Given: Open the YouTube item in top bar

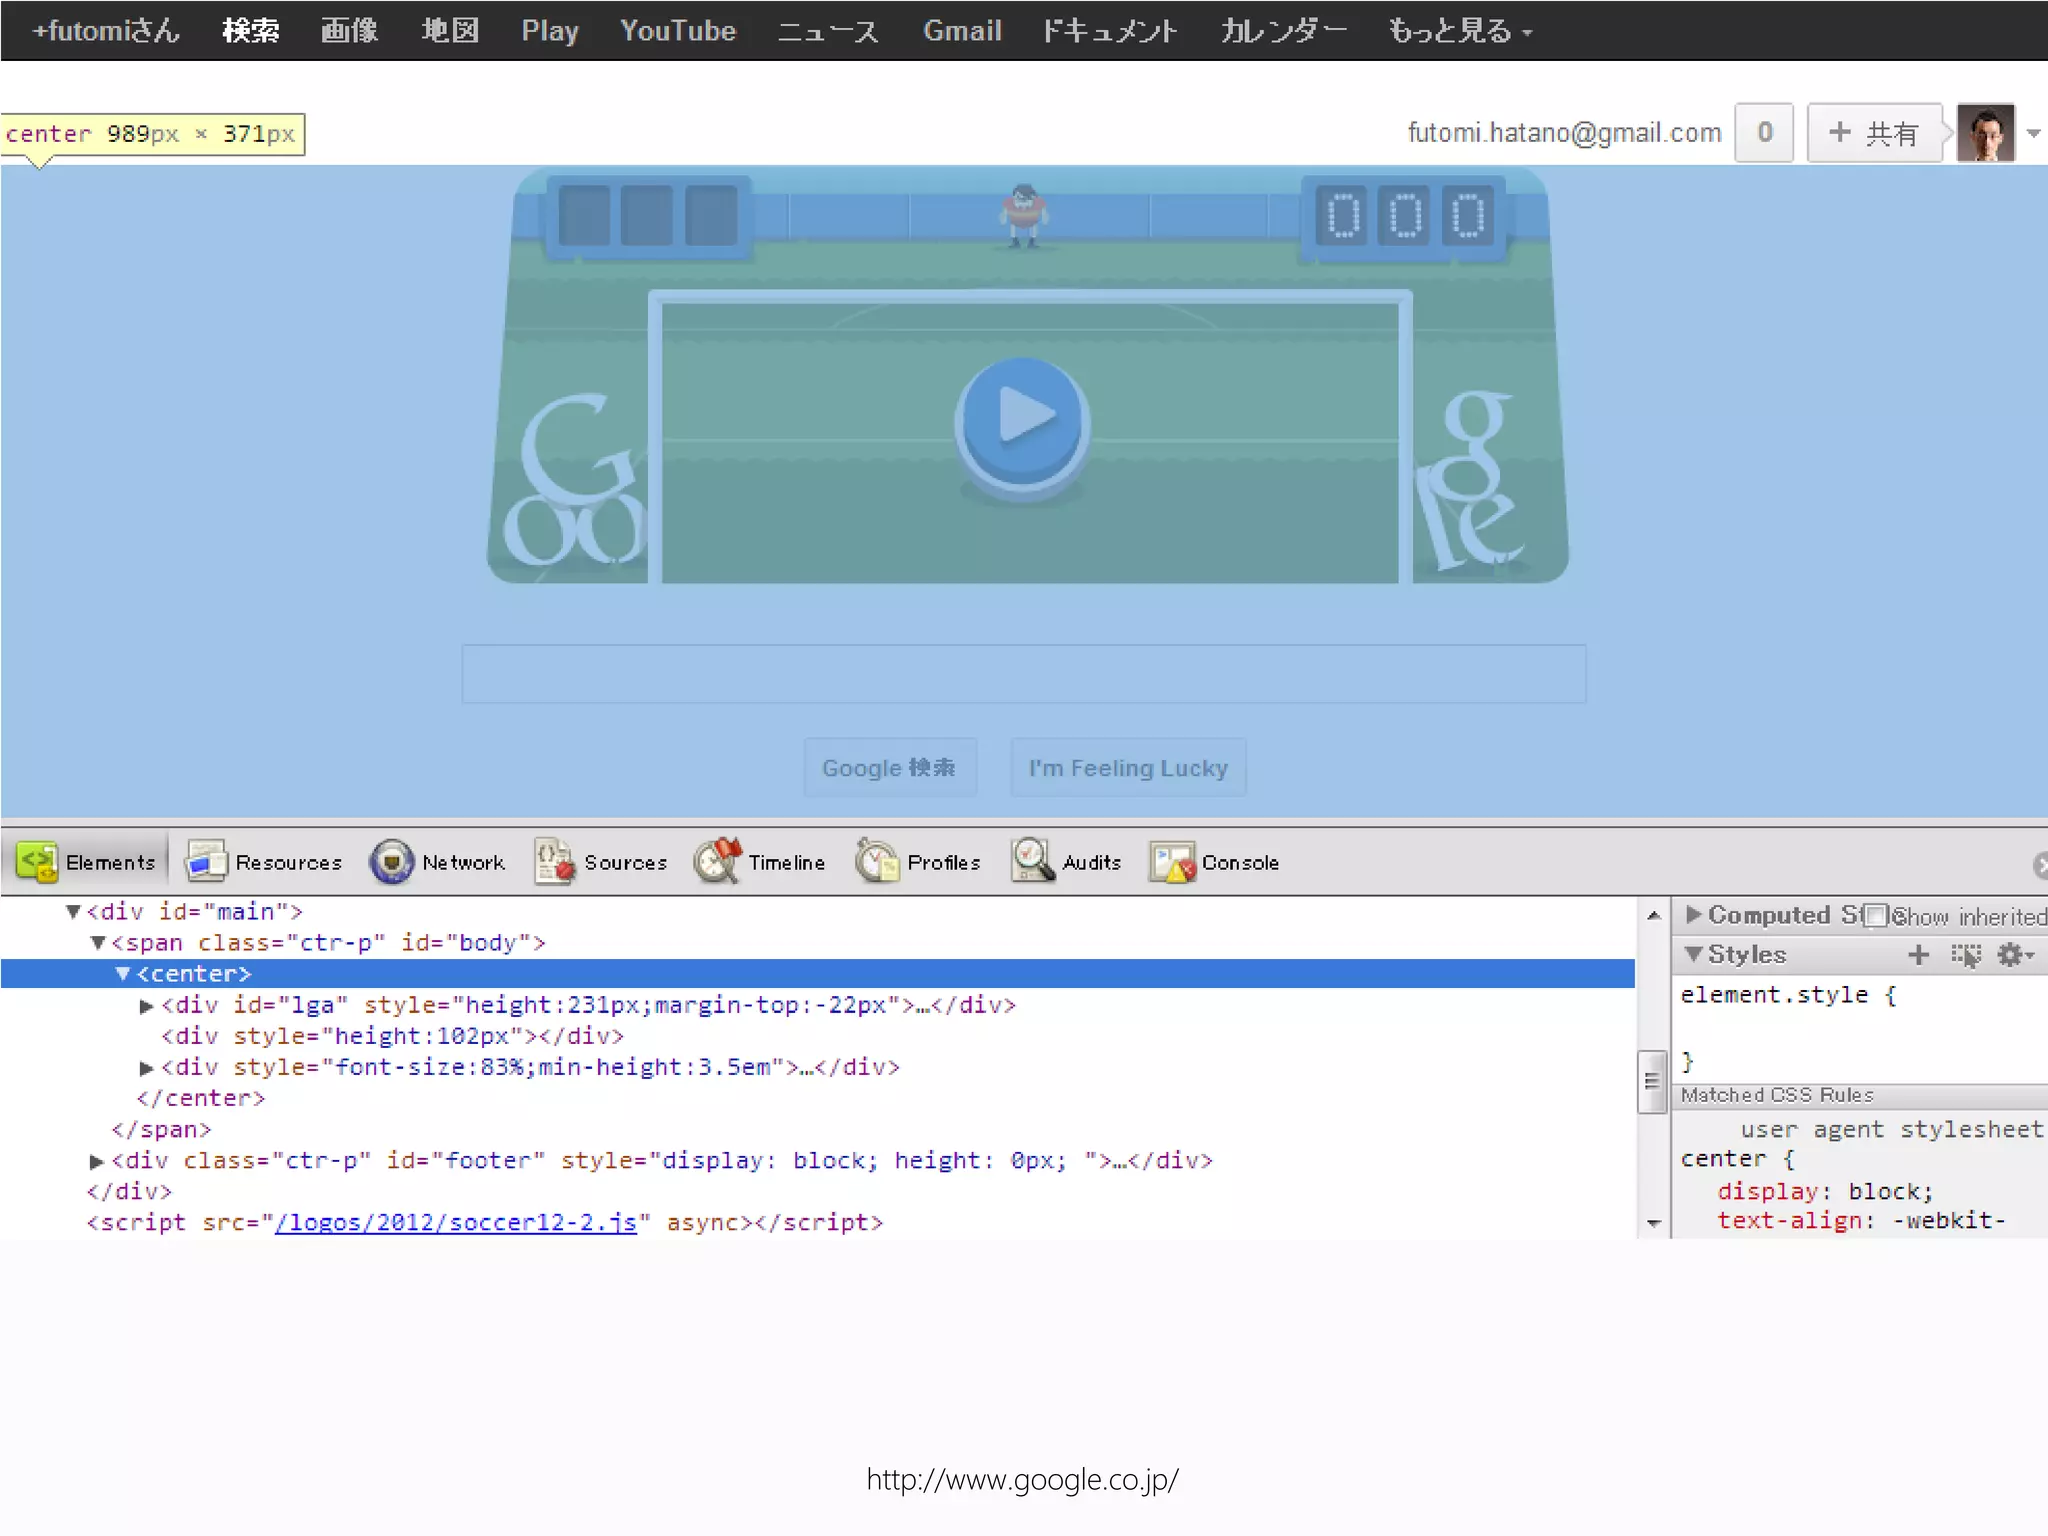Looking at the screenshot, I should pyautogui.click(x=678, y=31).
